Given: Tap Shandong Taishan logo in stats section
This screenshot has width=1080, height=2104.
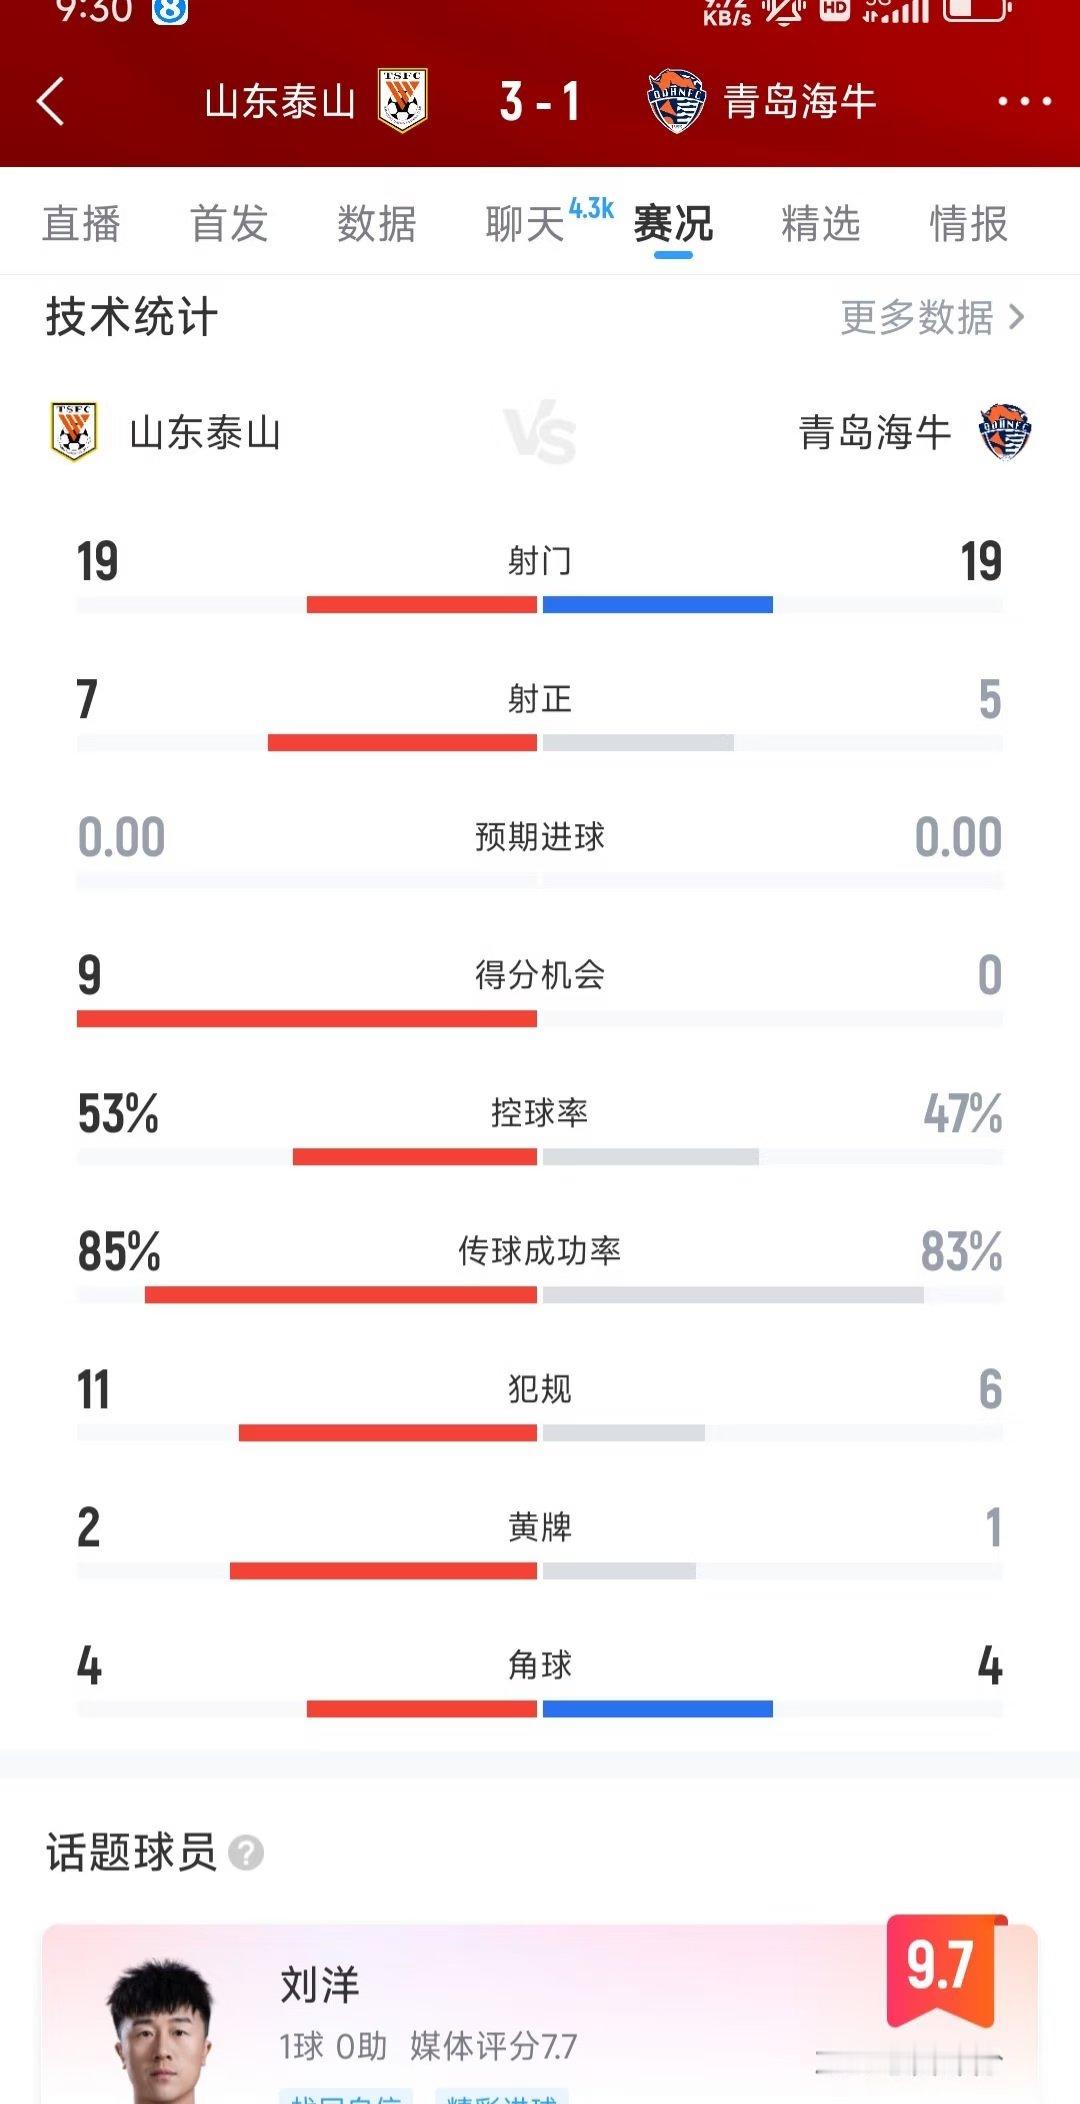Looking at the screenshot, I should [74, 431].
